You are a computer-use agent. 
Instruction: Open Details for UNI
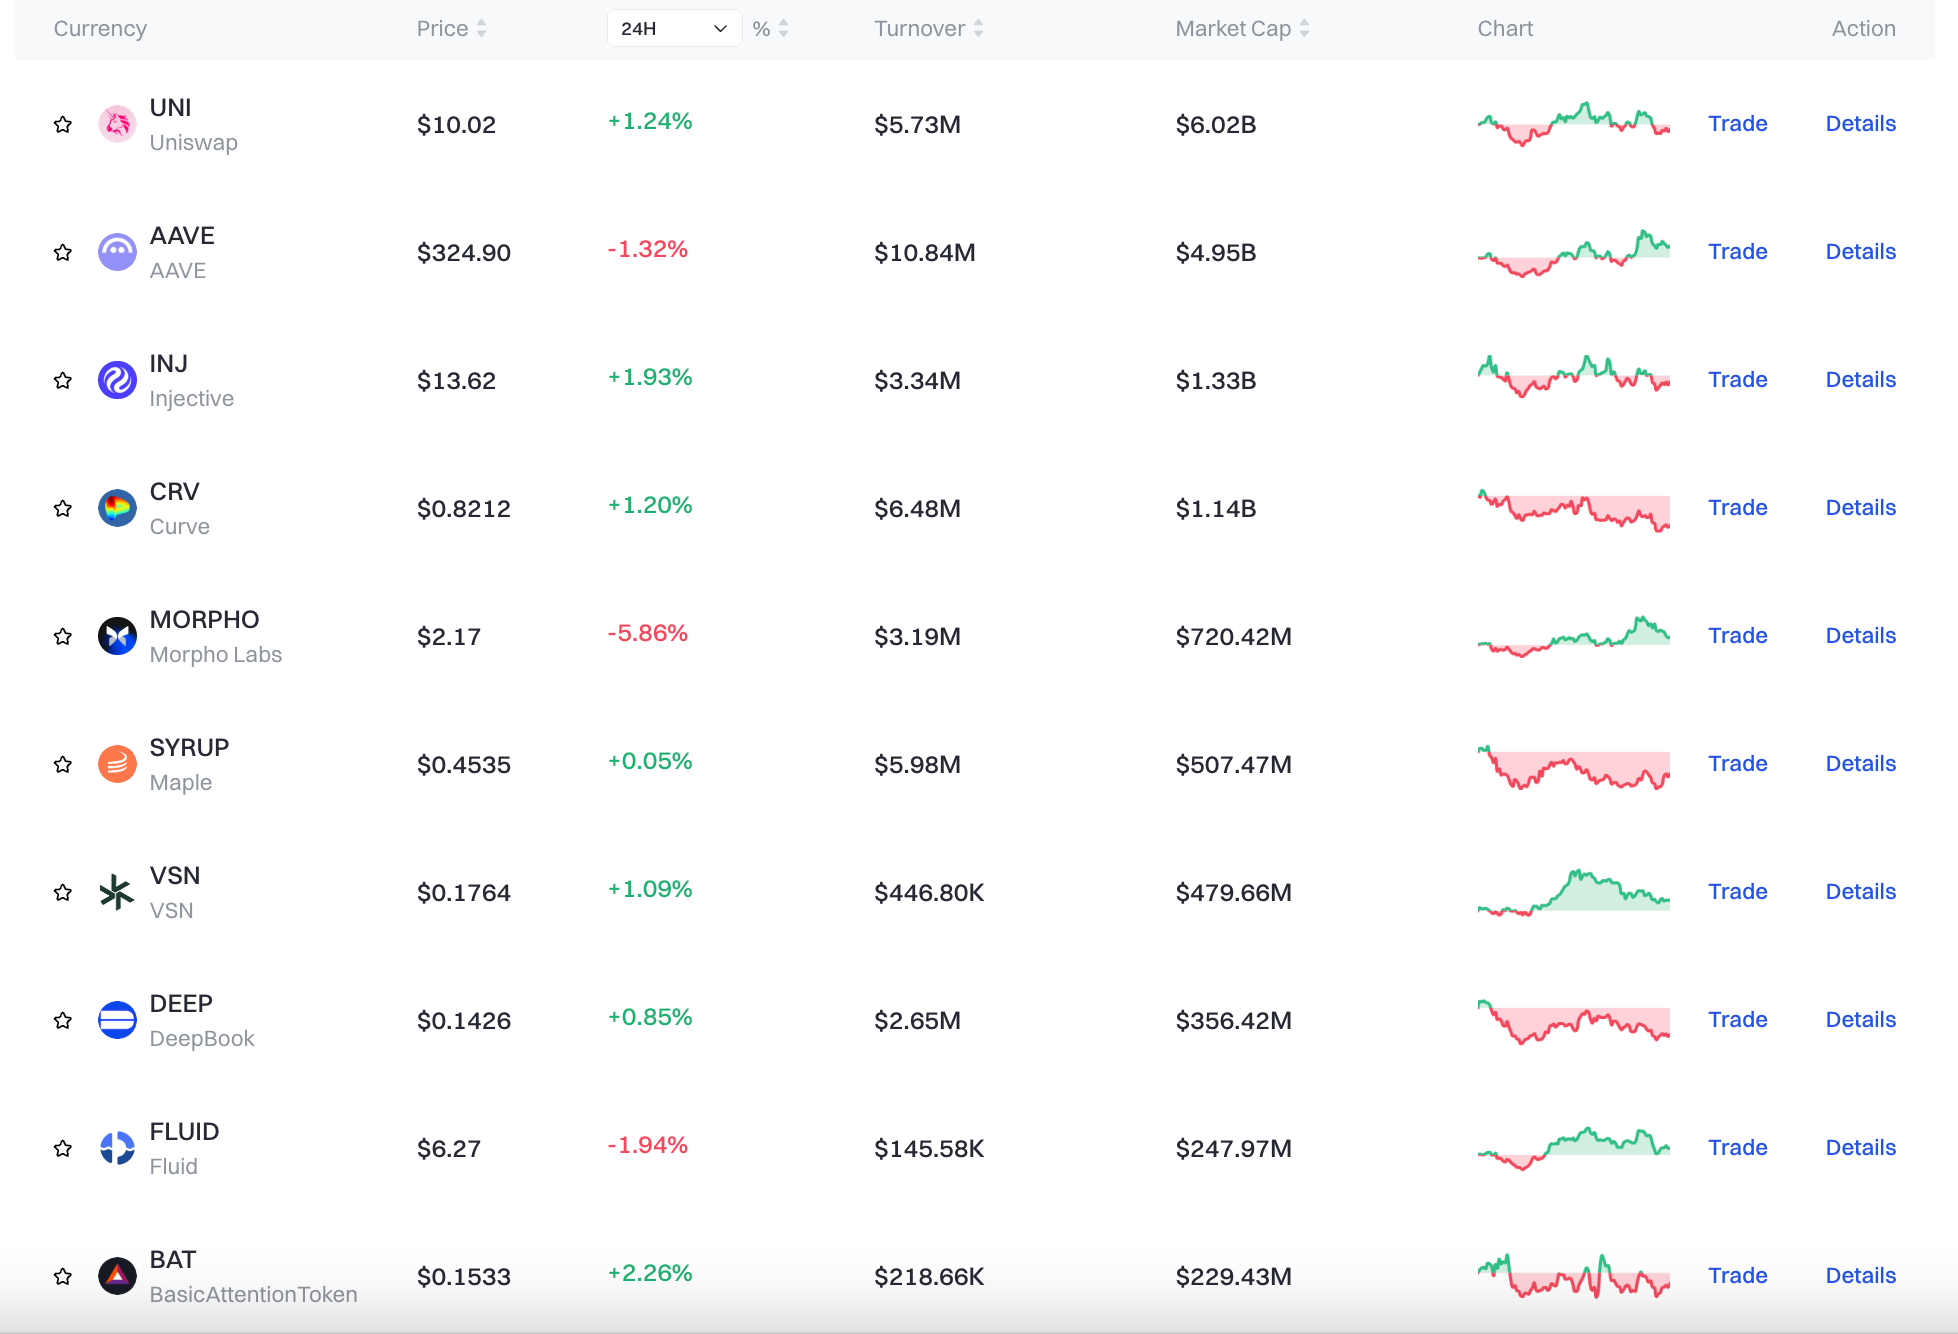click(x=1860, y=124)
